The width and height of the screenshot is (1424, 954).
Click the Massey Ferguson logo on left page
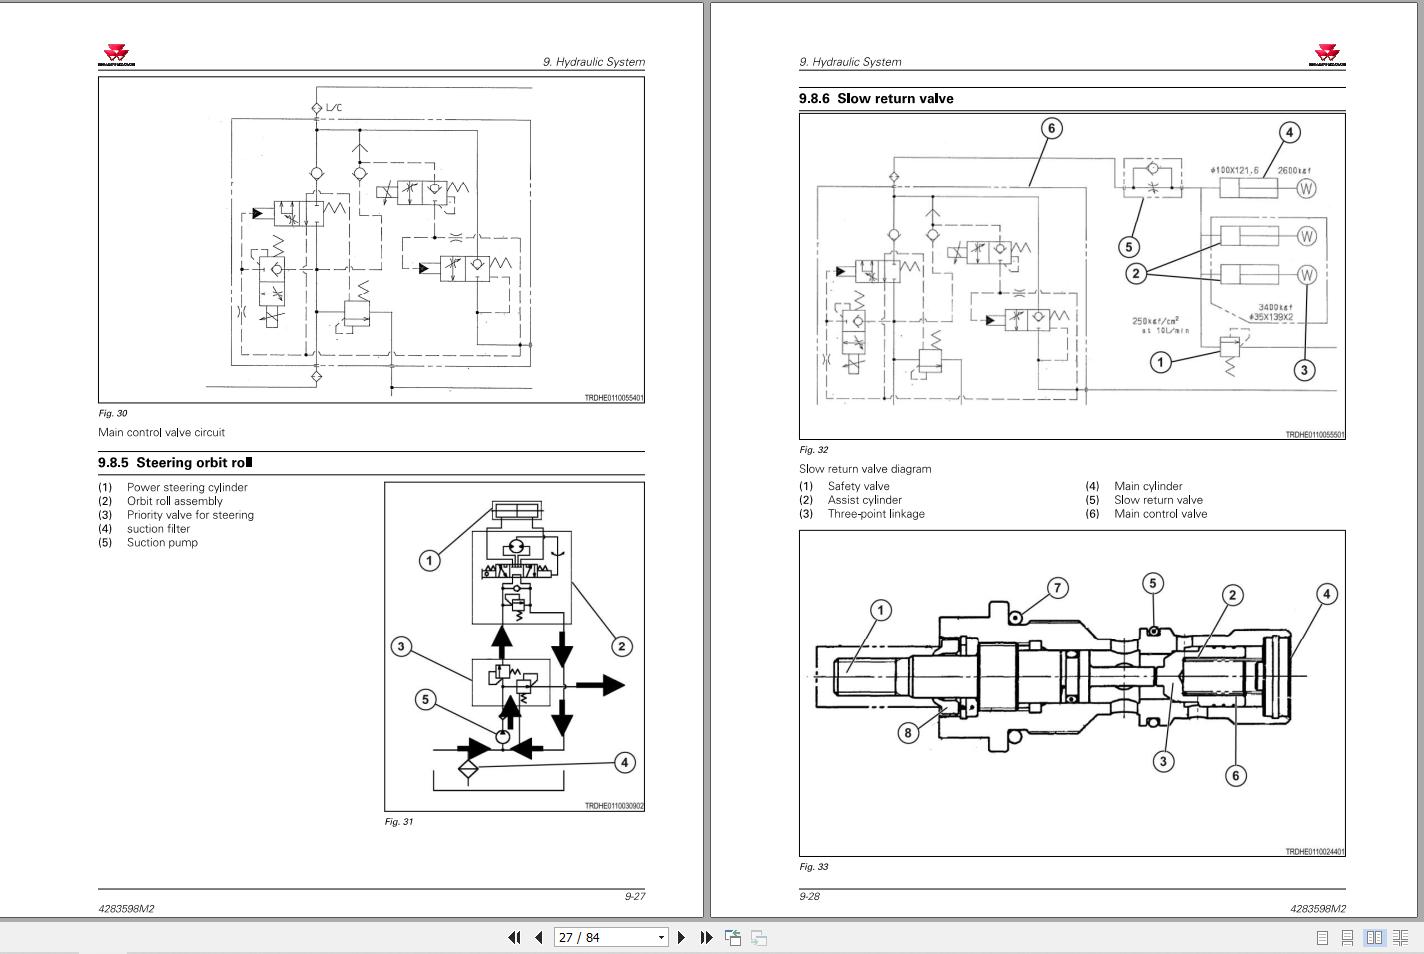[x=116, y=56]
